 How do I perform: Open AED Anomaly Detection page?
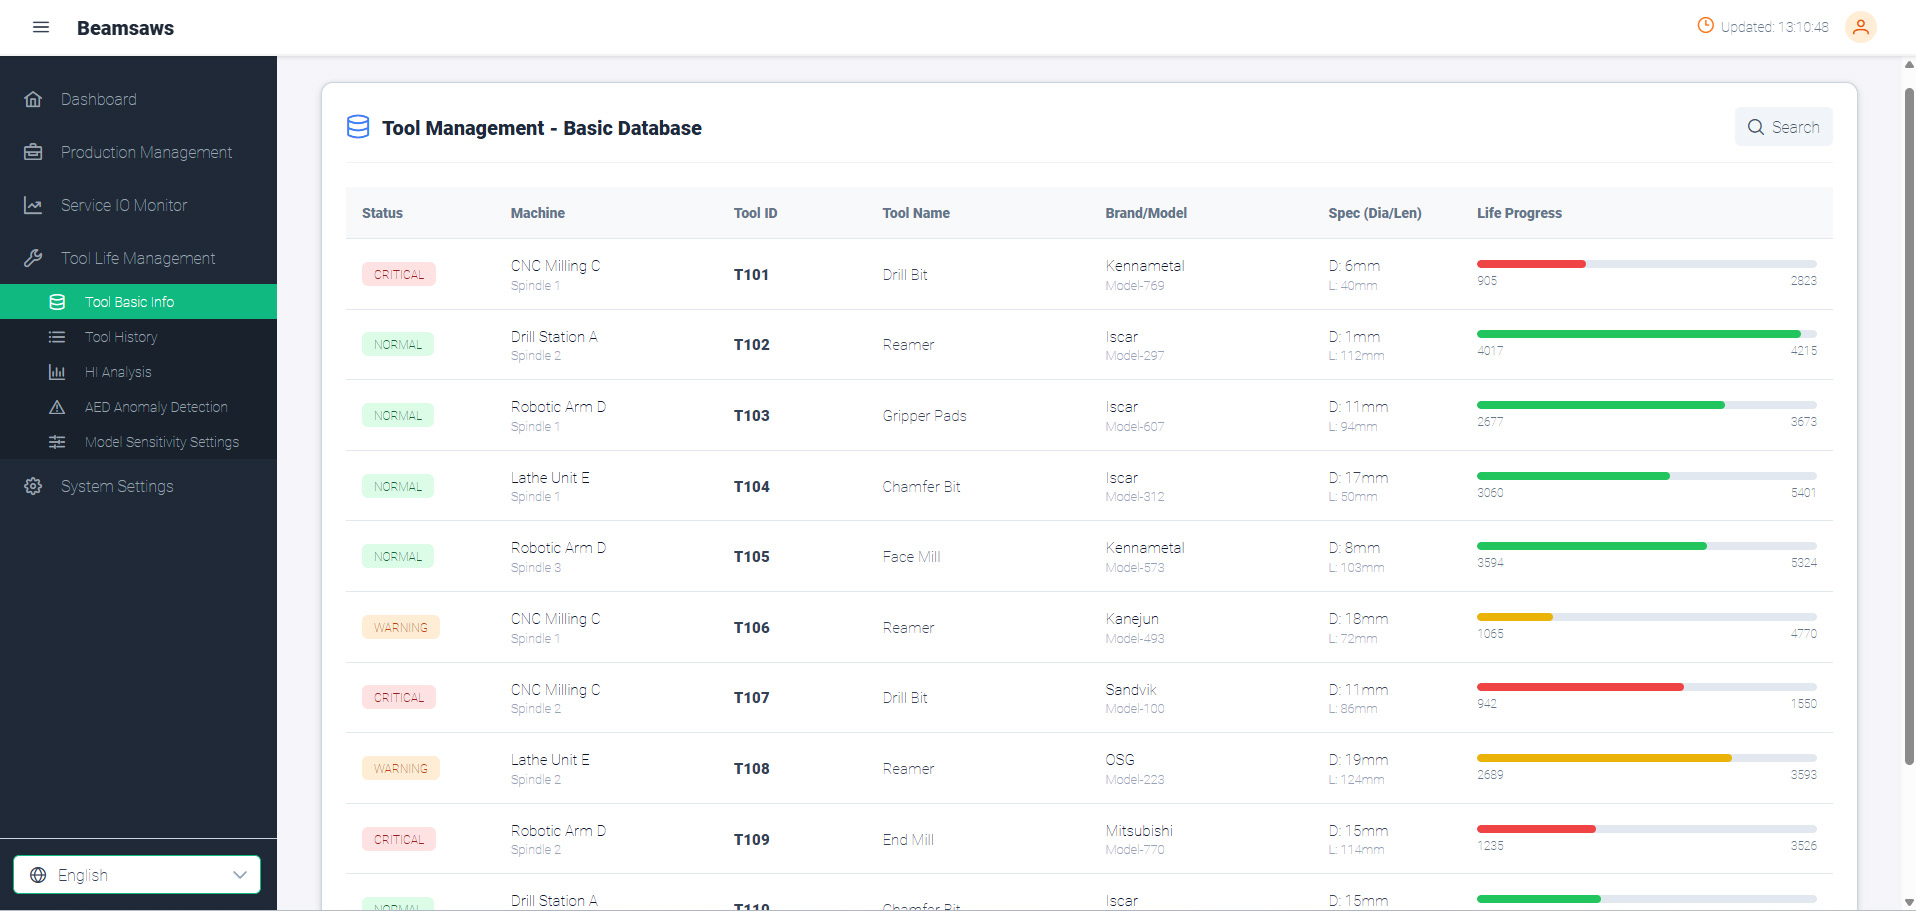coord(138,407)
